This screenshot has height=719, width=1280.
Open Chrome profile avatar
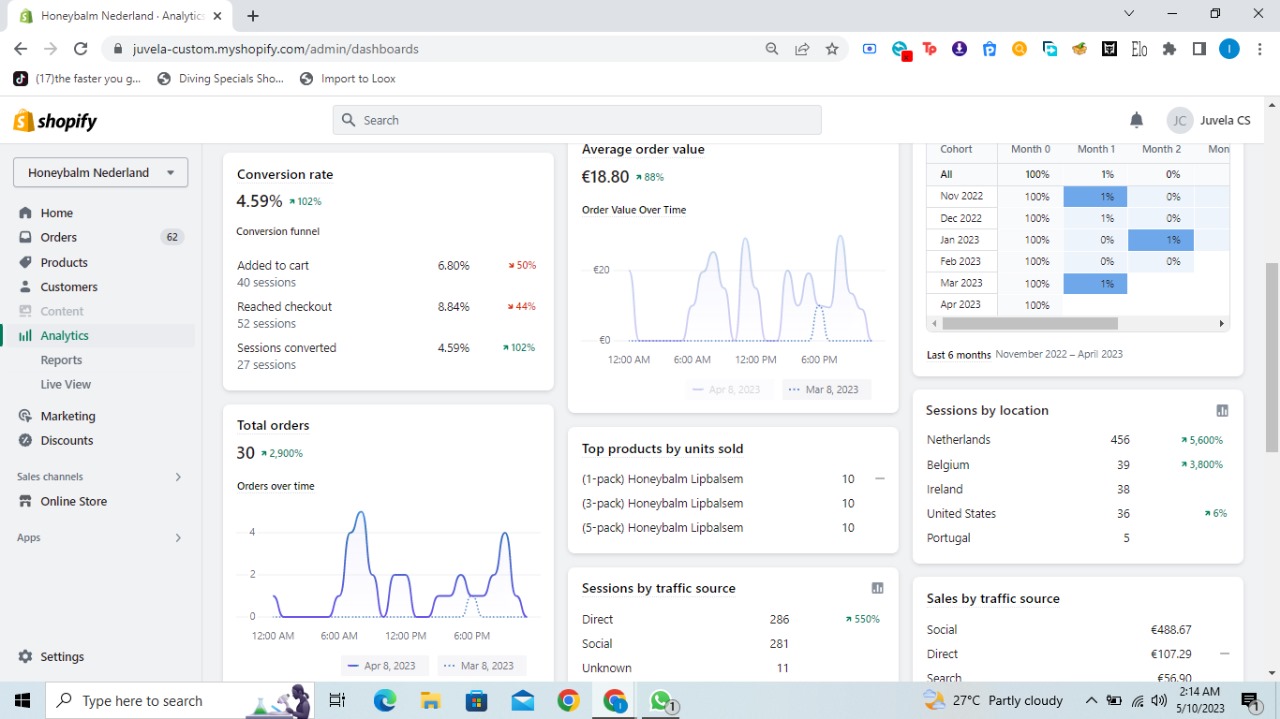tap(1229, 48)
